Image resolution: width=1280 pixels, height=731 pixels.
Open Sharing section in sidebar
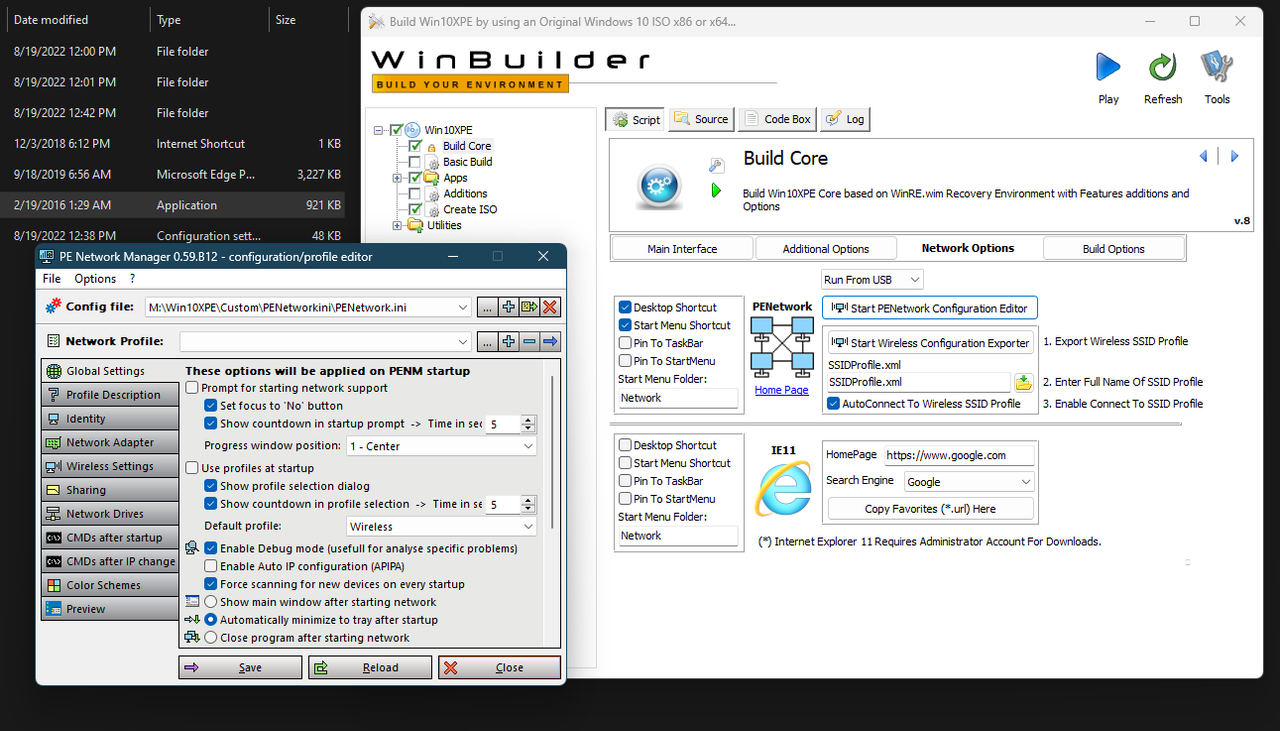pos(110,490)
